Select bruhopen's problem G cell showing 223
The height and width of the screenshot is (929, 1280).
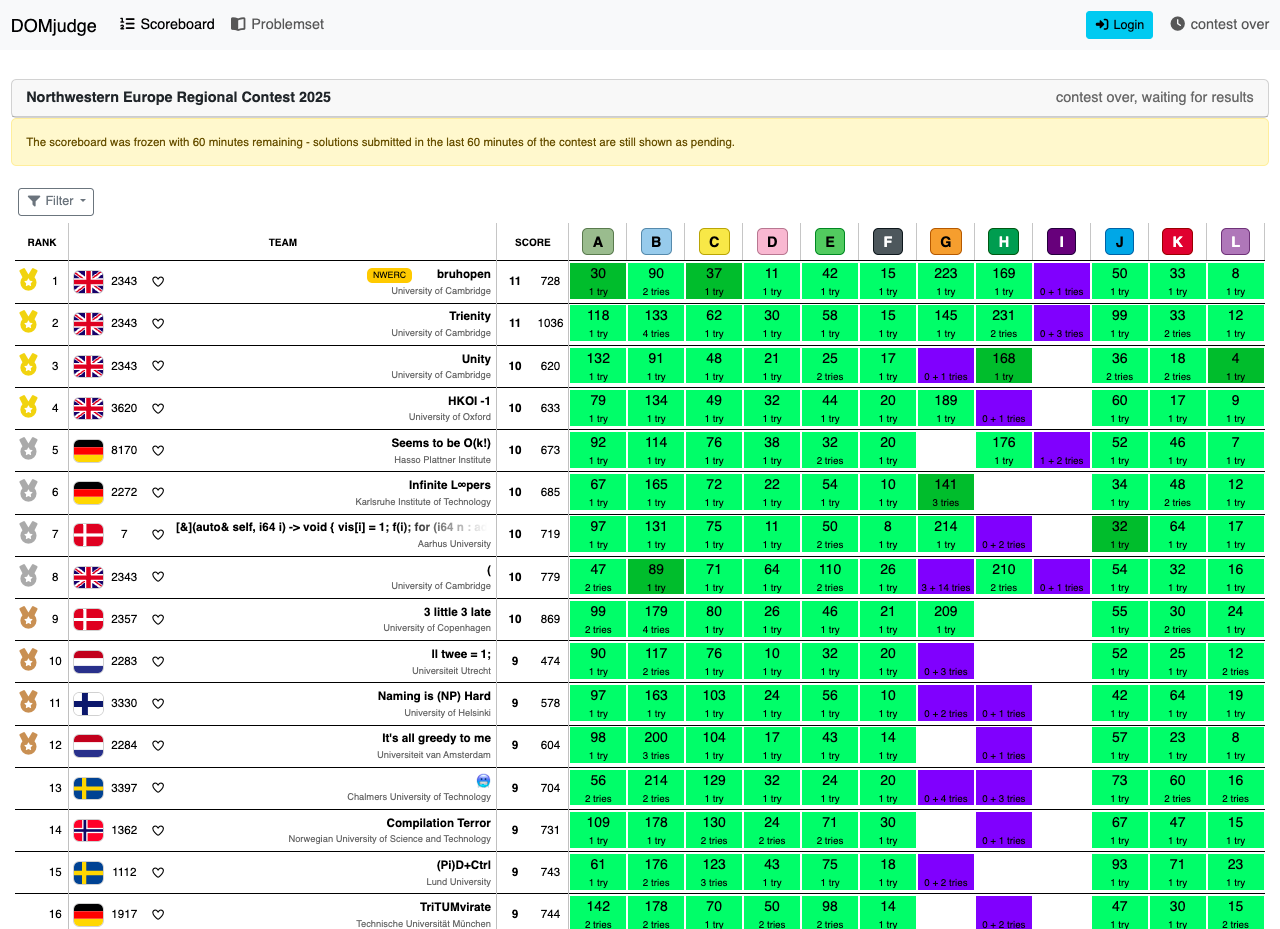pos(946,282)
